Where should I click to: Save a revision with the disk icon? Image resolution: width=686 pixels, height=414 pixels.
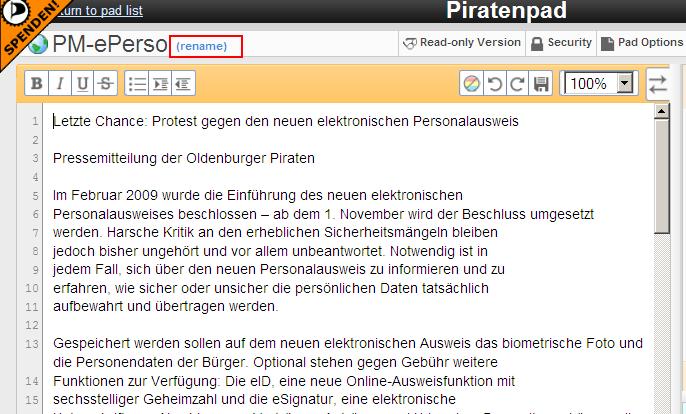point(541,83)
